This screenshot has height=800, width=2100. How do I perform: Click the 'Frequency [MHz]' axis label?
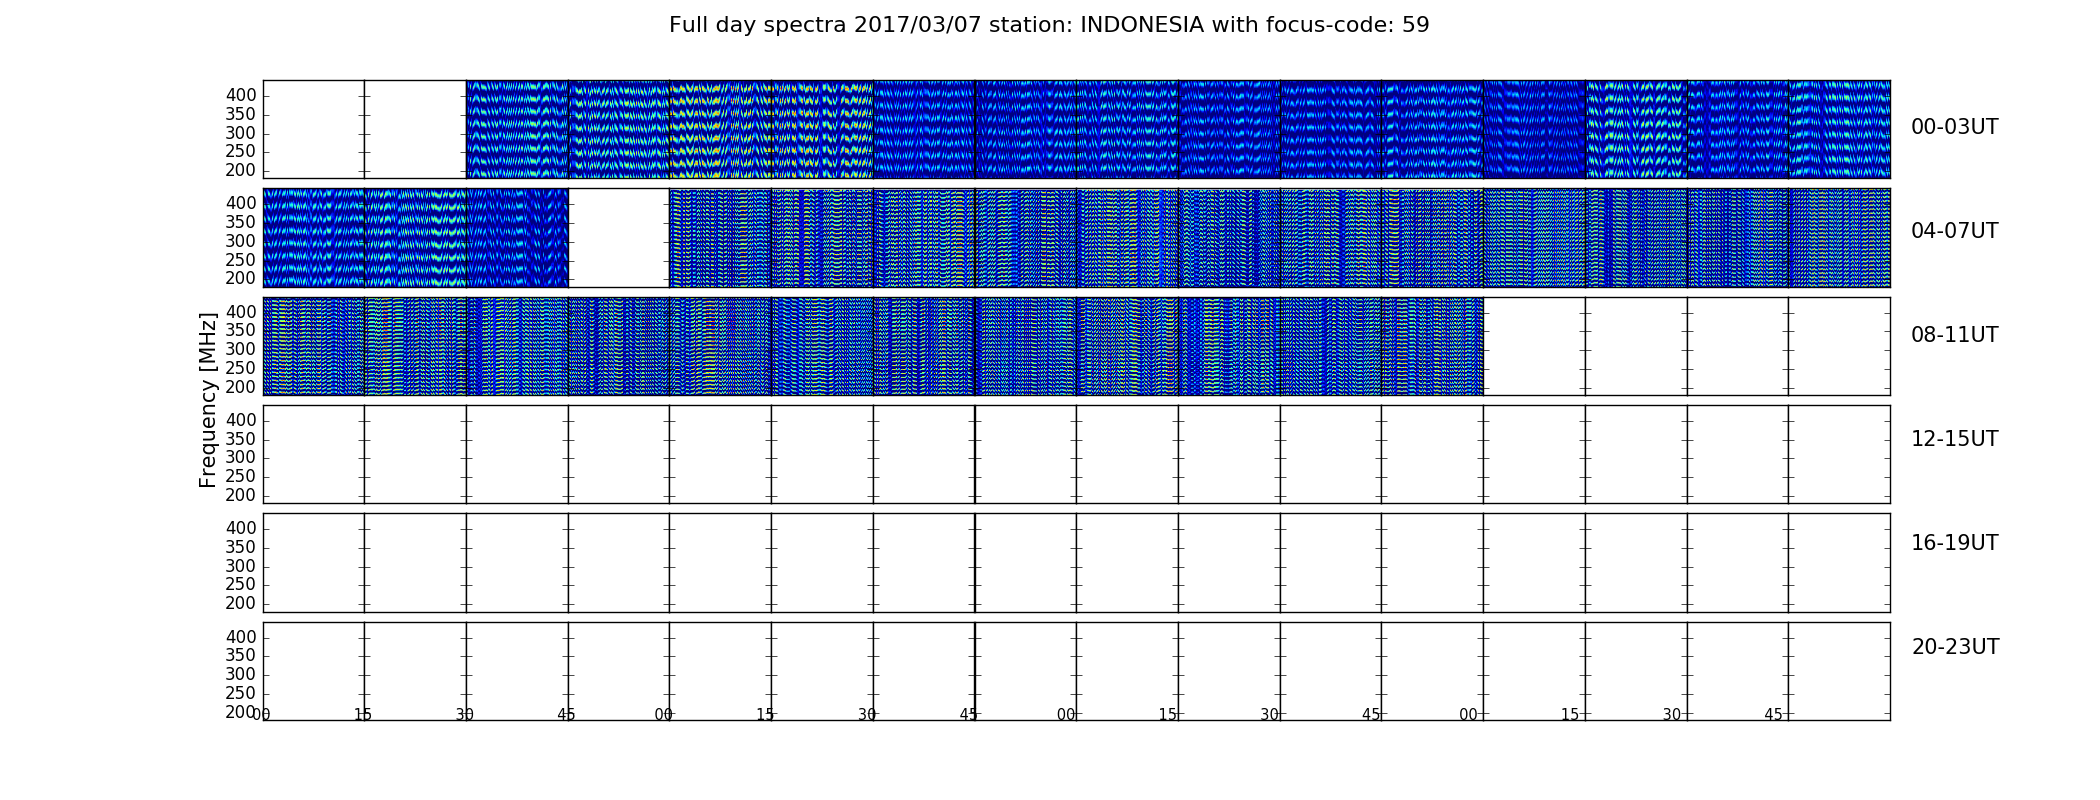(208, 400)
